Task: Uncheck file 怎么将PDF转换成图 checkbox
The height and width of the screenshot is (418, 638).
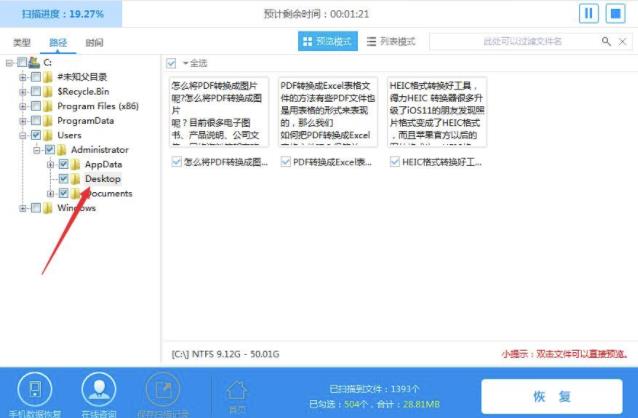Action: pyautogui.click(x=176, y=162)
